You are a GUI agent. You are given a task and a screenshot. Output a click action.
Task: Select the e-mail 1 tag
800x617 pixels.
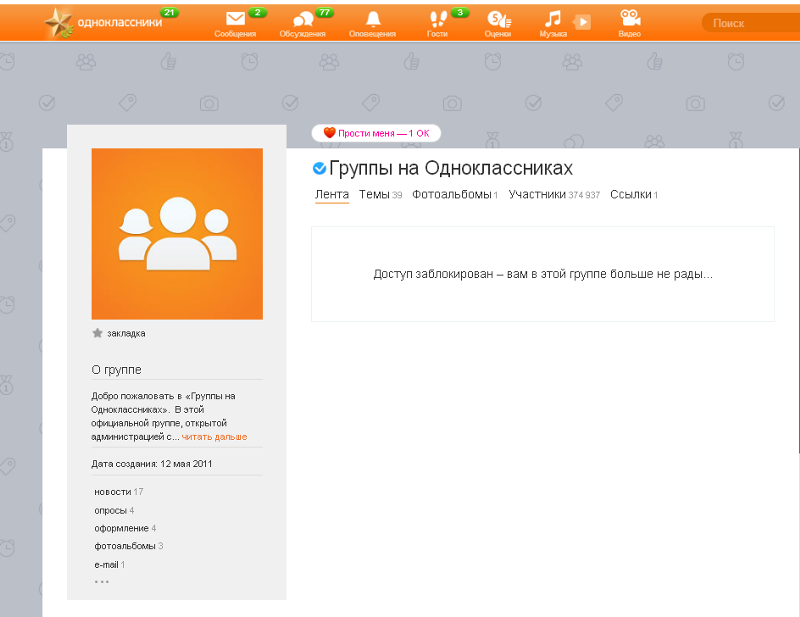pyautogui.click(x=109, y=565)
